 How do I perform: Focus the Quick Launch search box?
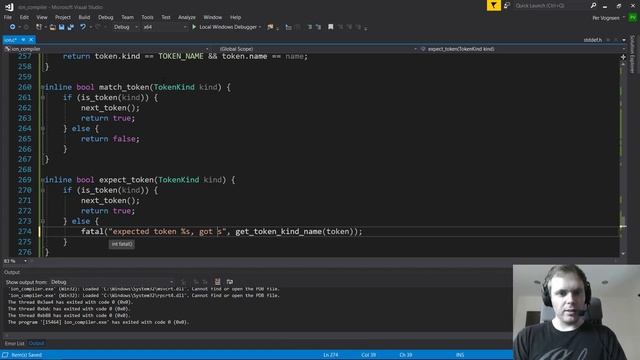[x=551, y=6]
